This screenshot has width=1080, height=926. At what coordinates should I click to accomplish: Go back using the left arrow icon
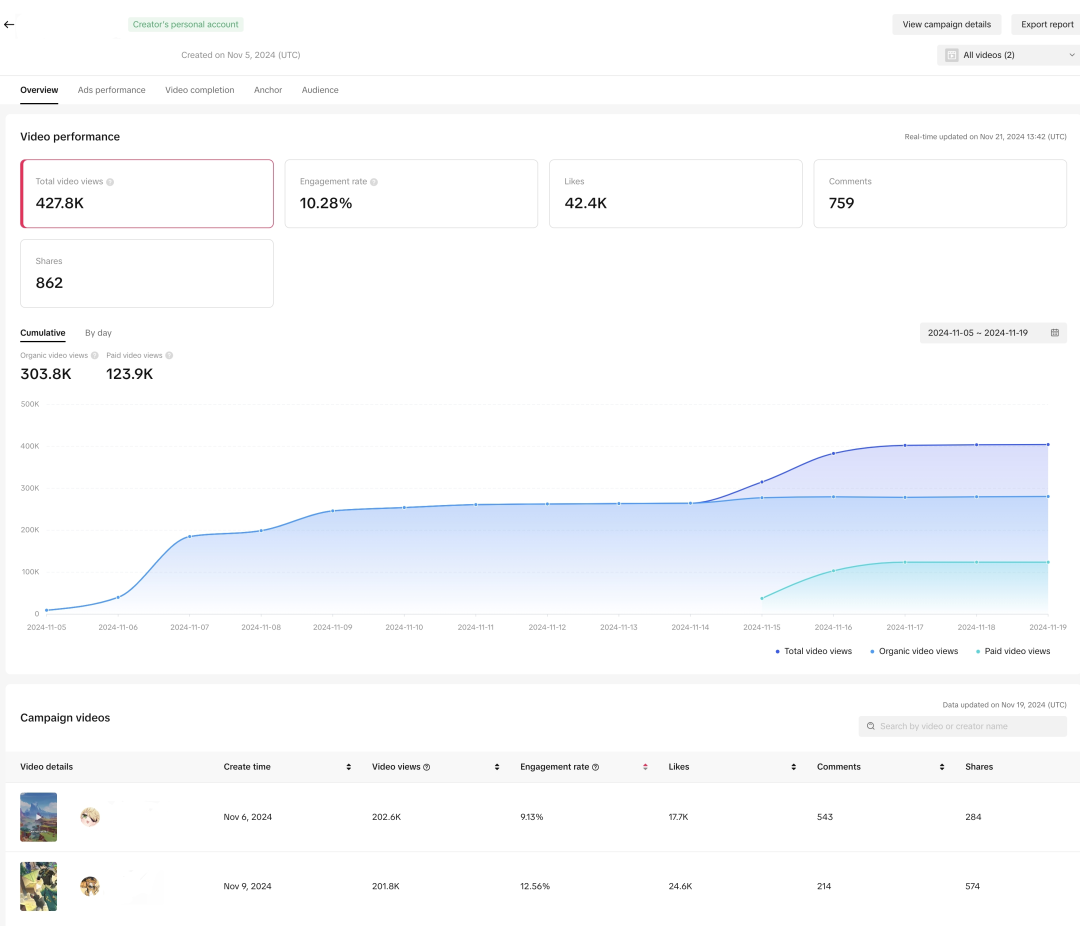(9, 25)
